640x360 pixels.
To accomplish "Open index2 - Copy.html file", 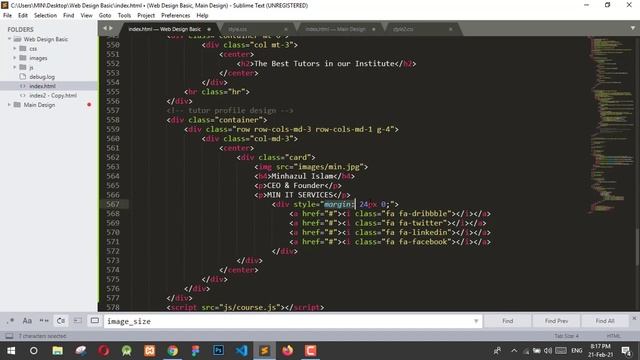I will coord(53,96).
